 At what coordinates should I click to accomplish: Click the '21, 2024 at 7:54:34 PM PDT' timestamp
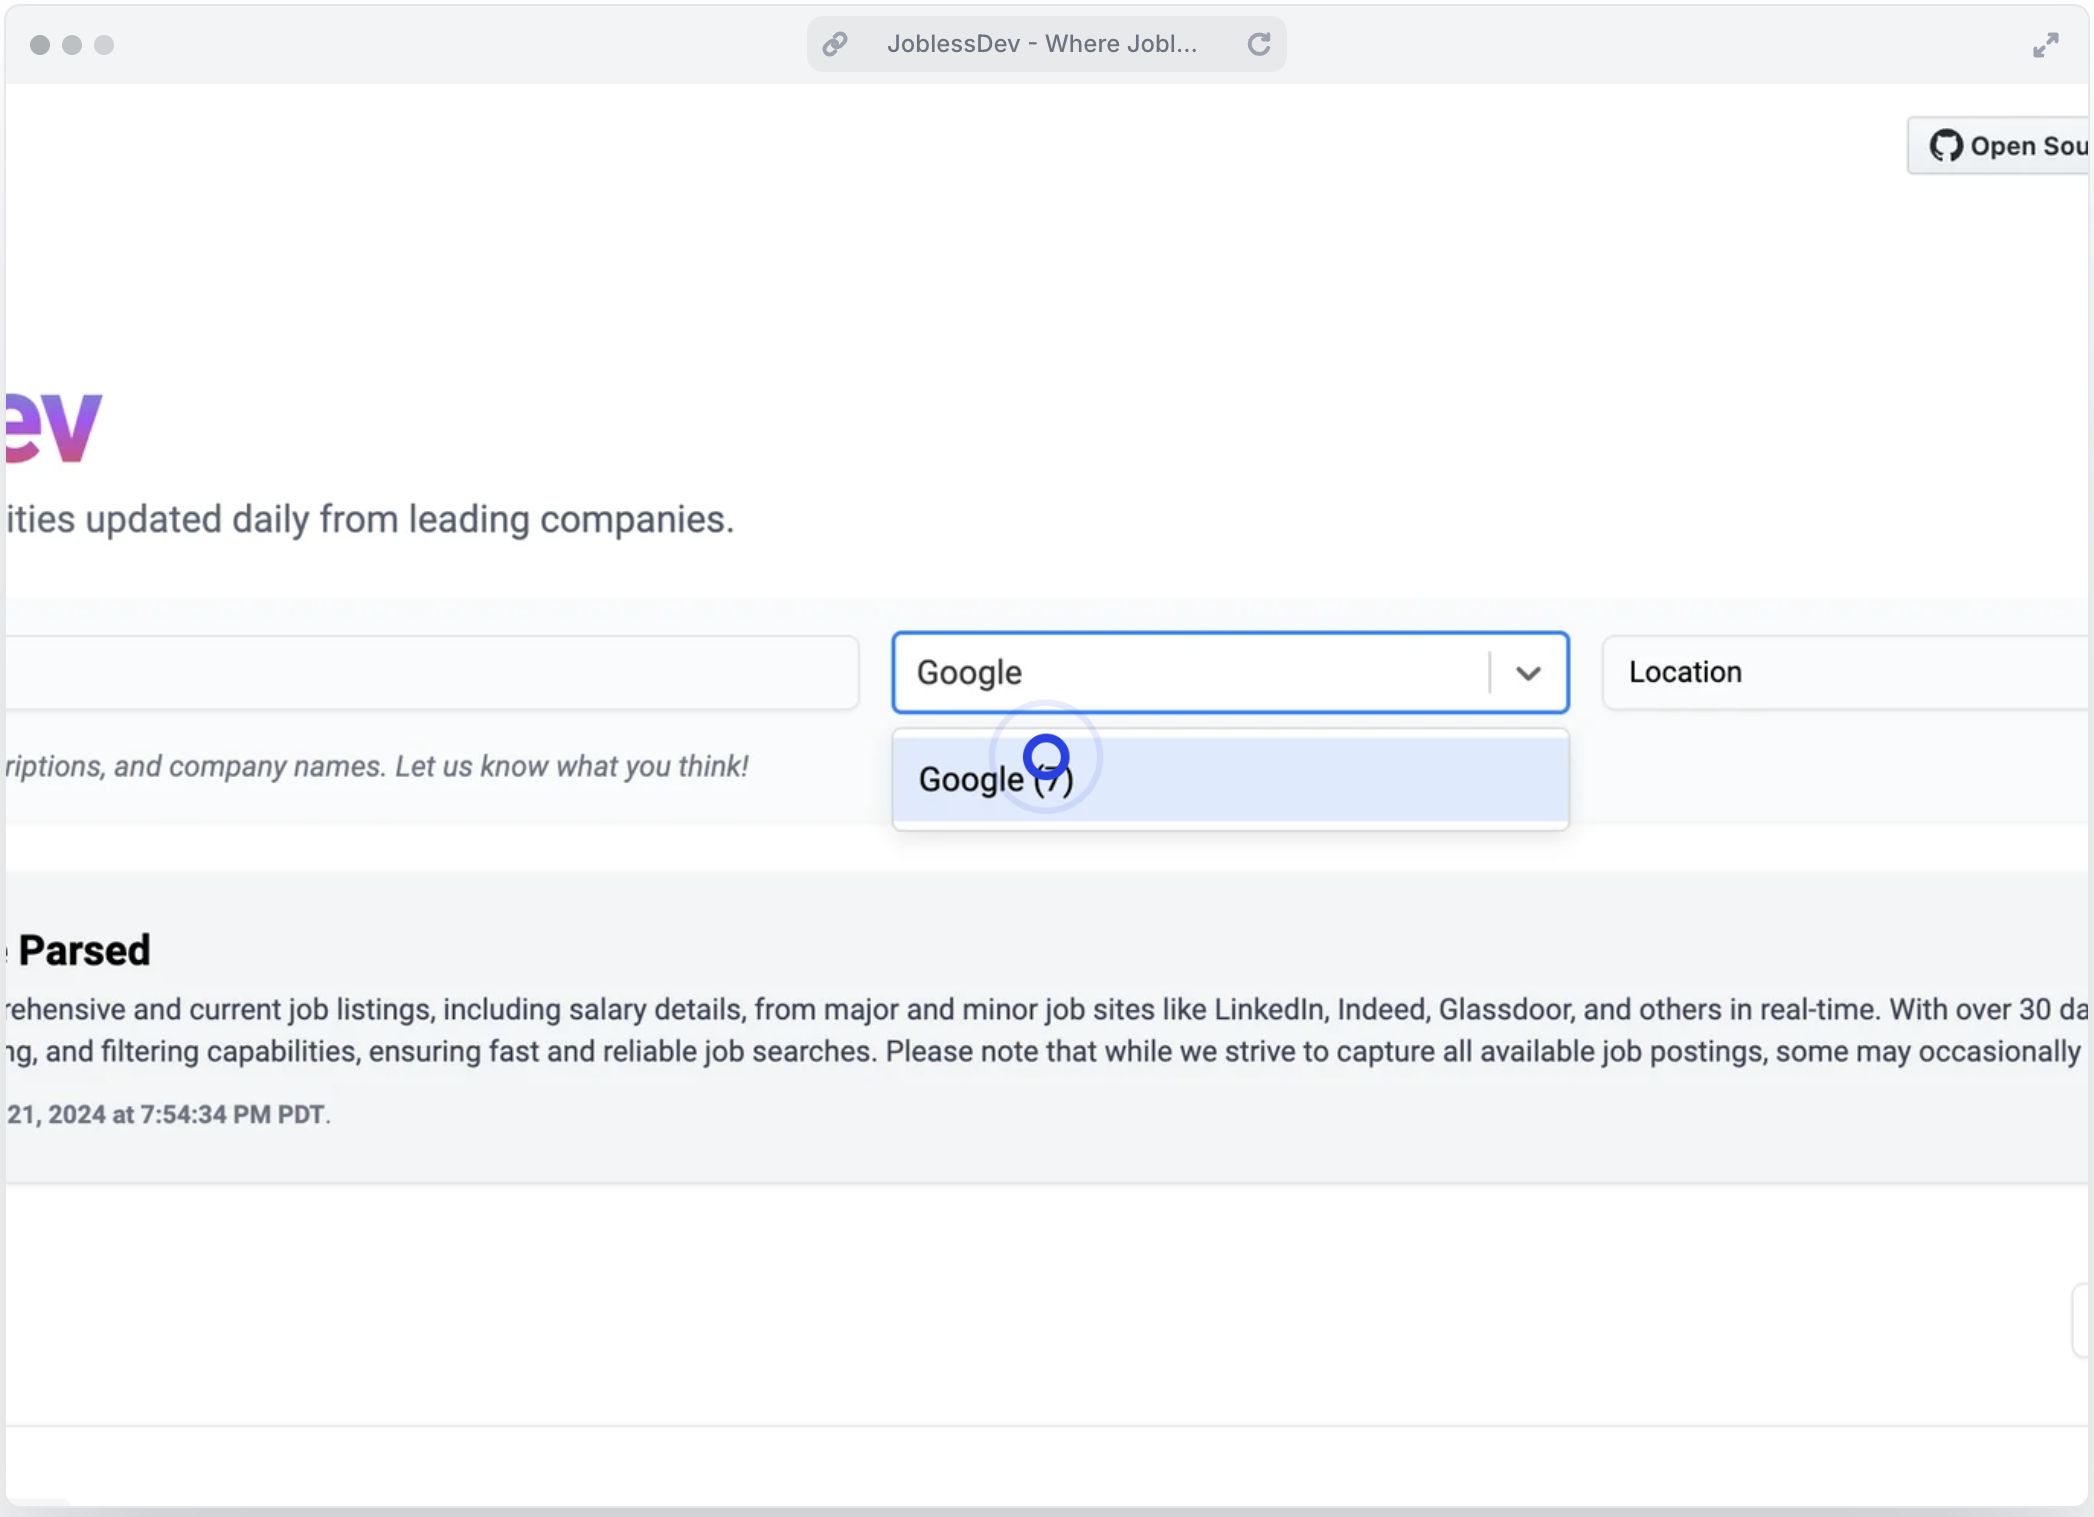pos(167,1114)
